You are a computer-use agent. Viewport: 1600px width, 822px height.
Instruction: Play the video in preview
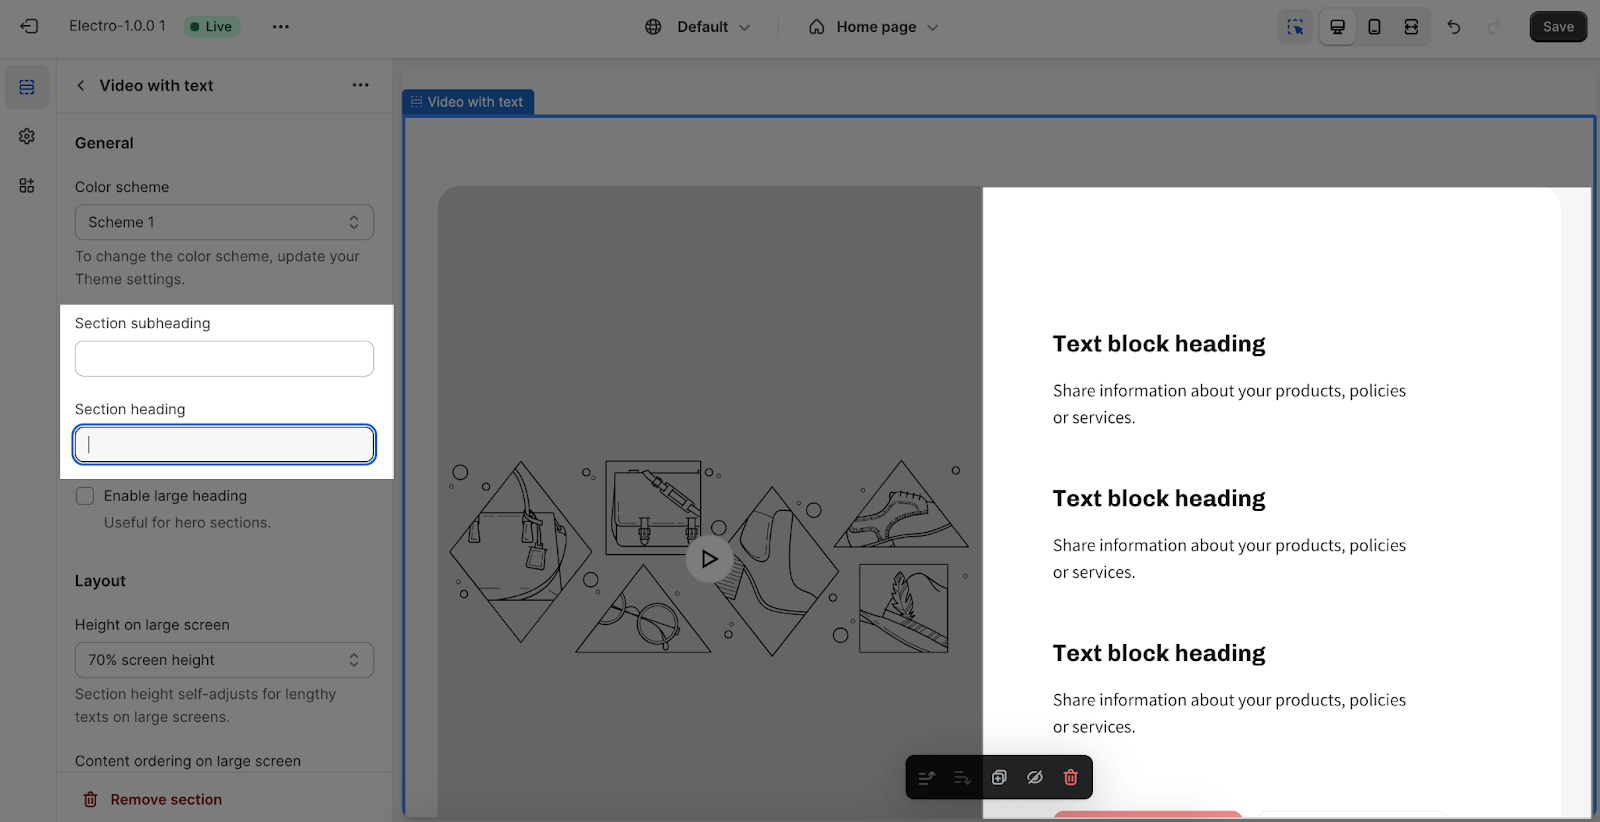709,559
